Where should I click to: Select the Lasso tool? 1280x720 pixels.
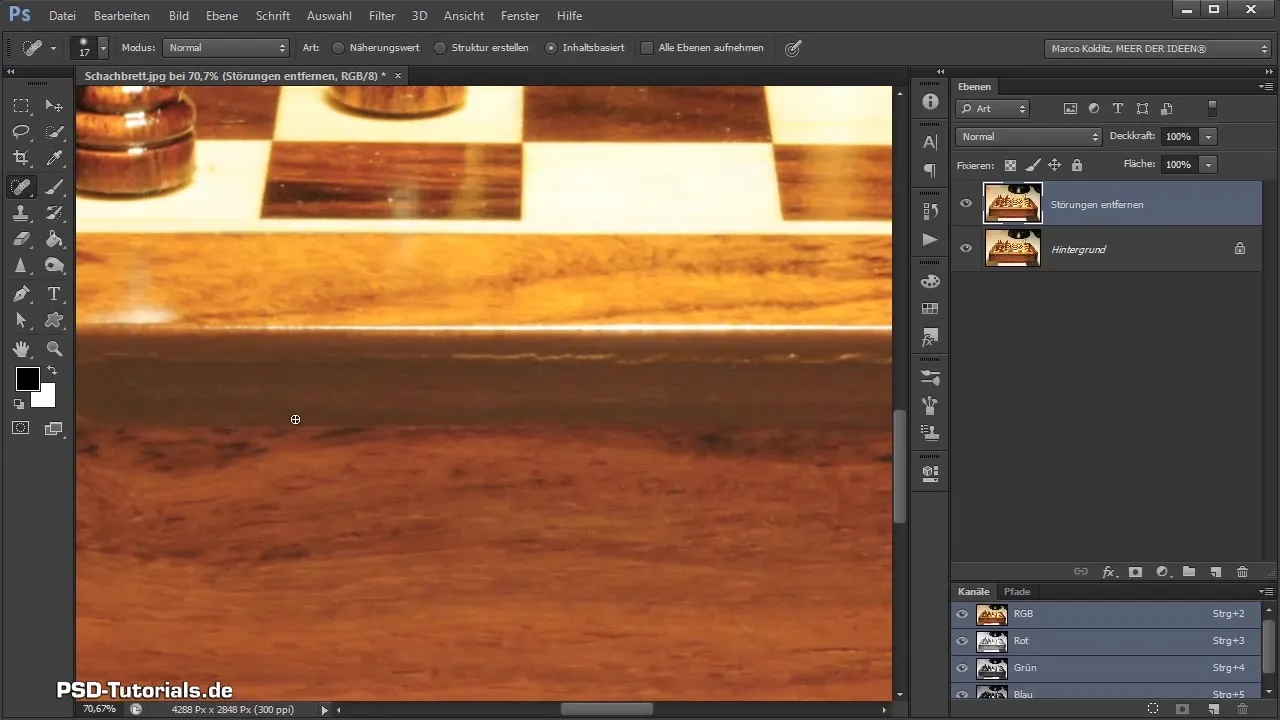pos(21,132)
